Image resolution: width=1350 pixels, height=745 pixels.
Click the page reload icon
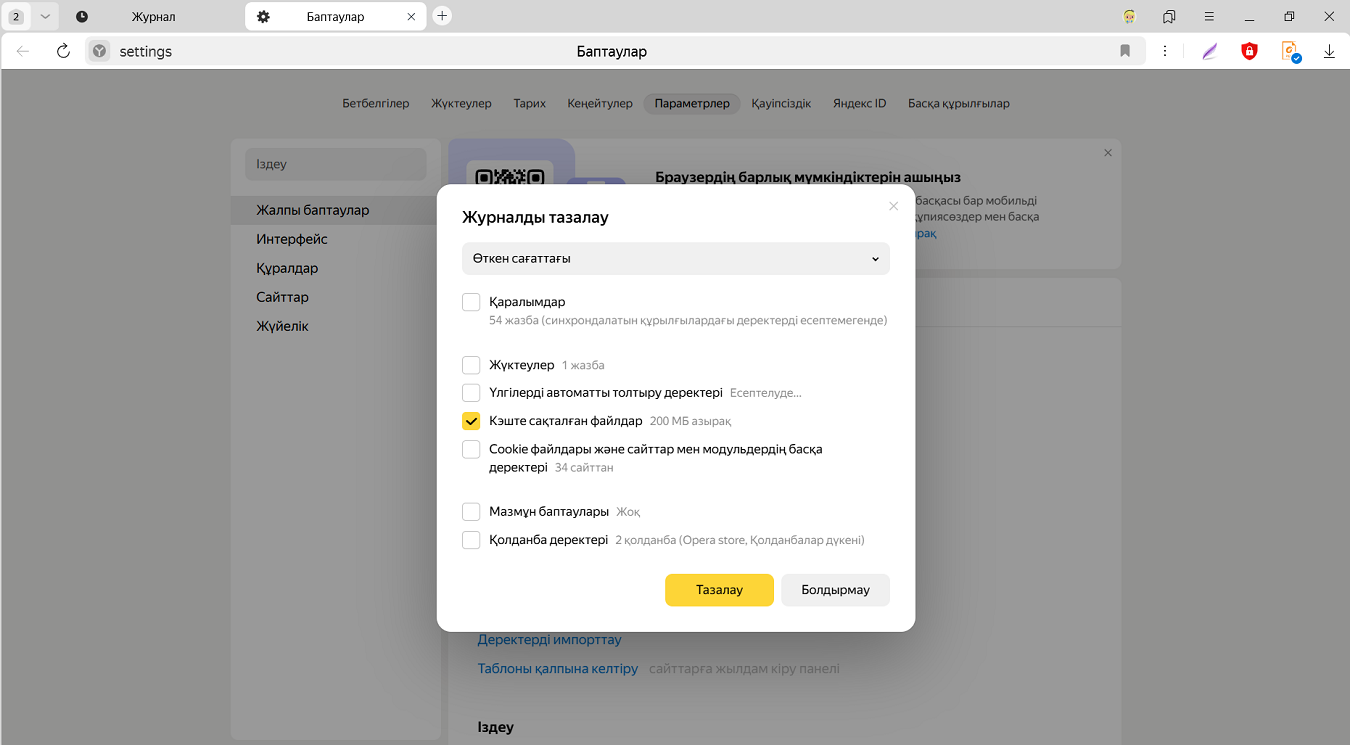[x=63, y=51]
